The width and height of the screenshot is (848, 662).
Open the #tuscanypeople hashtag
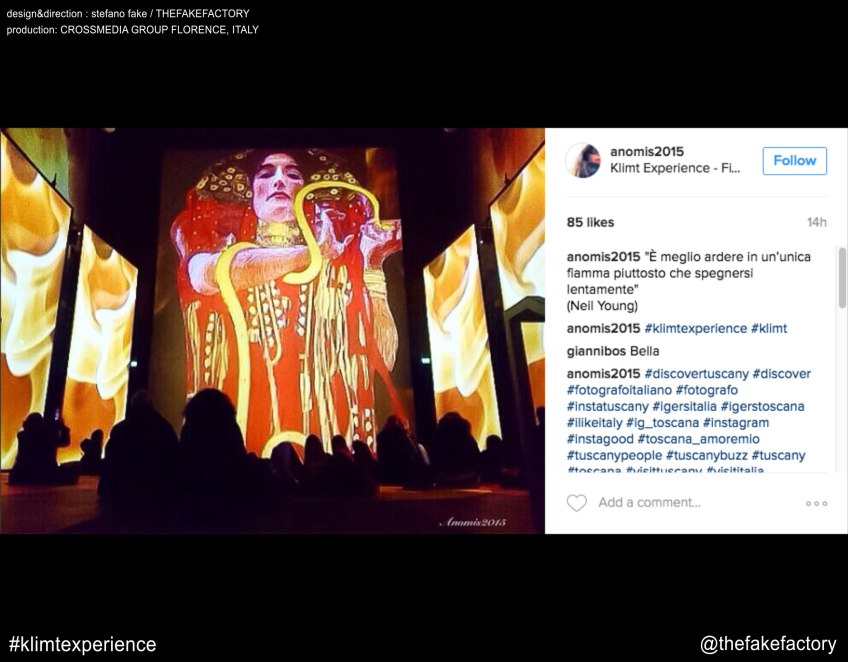click(614, 455)
